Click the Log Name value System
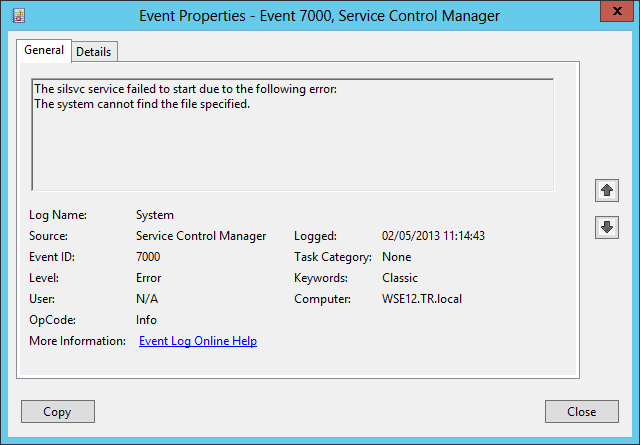The image size is (640, 445). click(155, 215)
